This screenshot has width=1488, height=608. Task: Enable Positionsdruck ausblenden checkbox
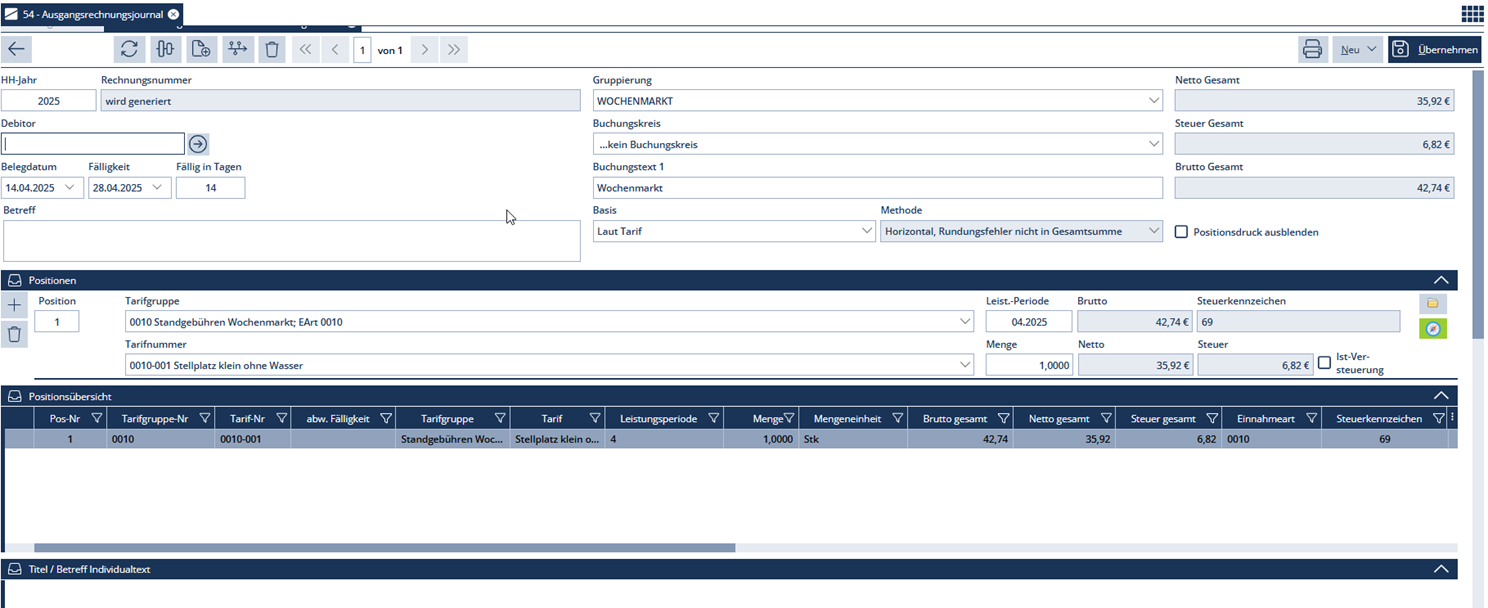pyautogui.click(x=1181, y=232)
